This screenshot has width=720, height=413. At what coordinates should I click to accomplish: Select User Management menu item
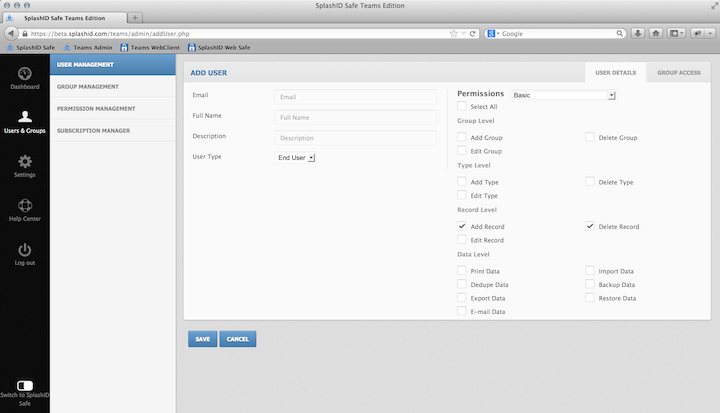coord(112,65)
